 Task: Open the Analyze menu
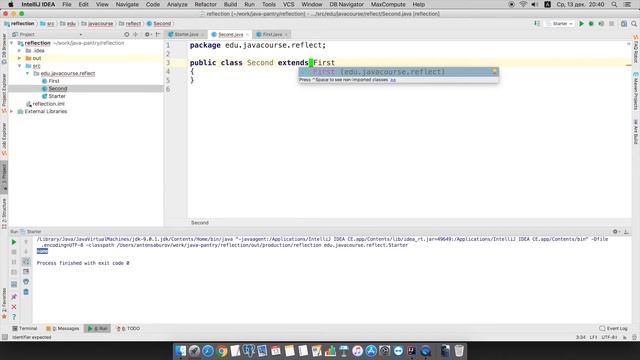point(177,4)
